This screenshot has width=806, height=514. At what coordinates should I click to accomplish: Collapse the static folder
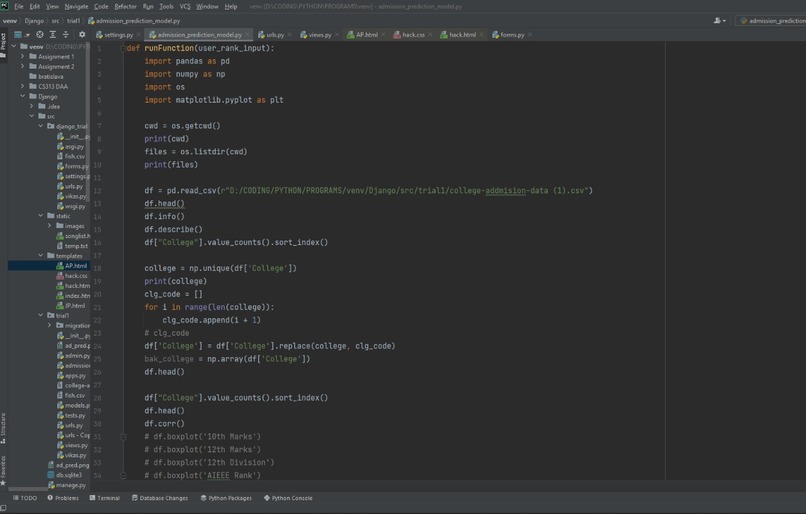click(x=41, y=216)
